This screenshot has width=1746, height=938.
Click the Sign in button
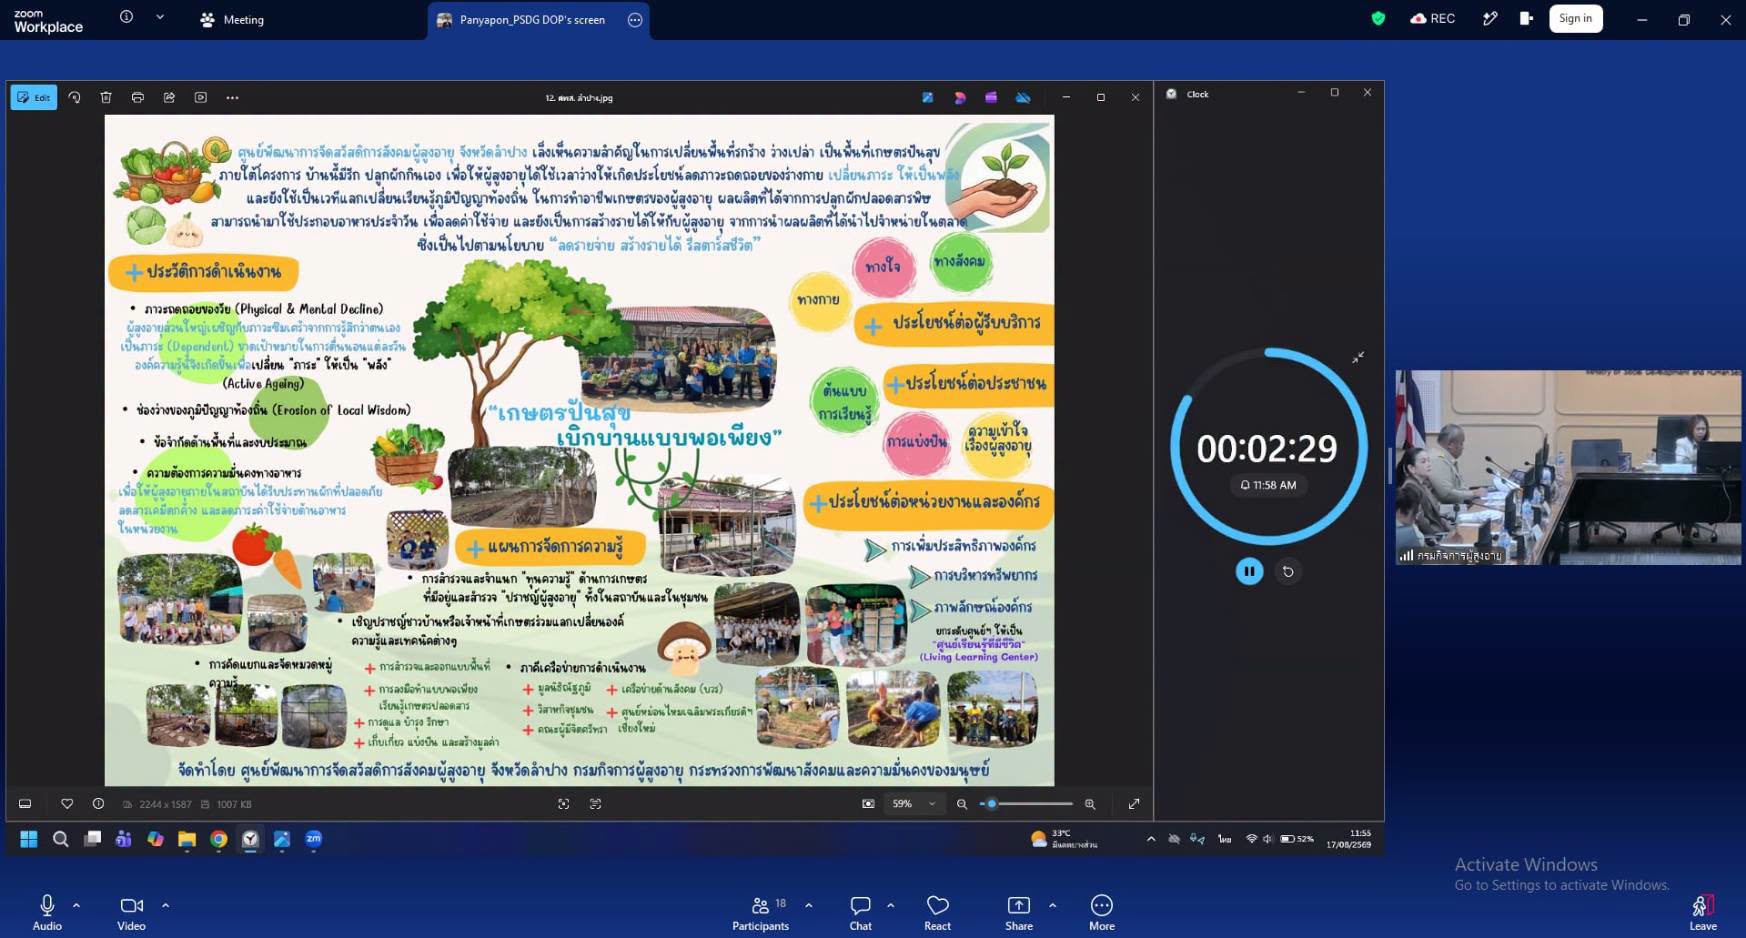(1575, 18)
